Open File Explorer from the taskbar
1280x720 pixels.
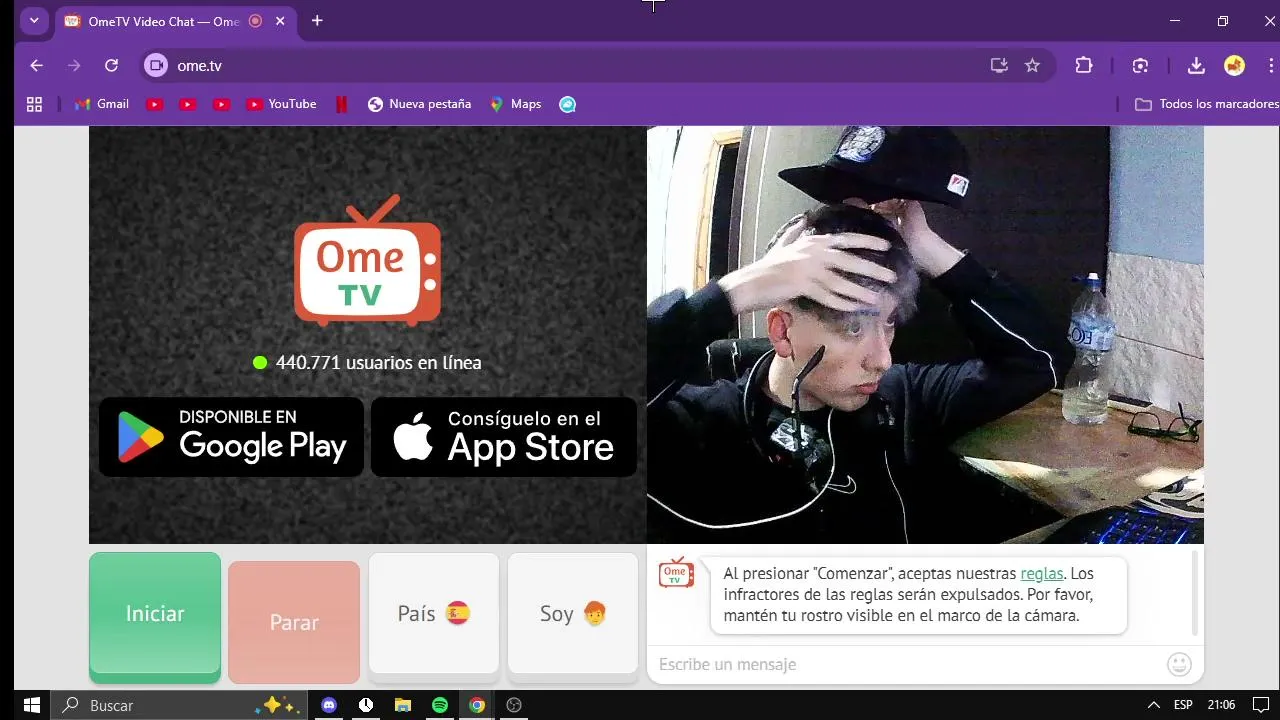click(x=403, y=705)
